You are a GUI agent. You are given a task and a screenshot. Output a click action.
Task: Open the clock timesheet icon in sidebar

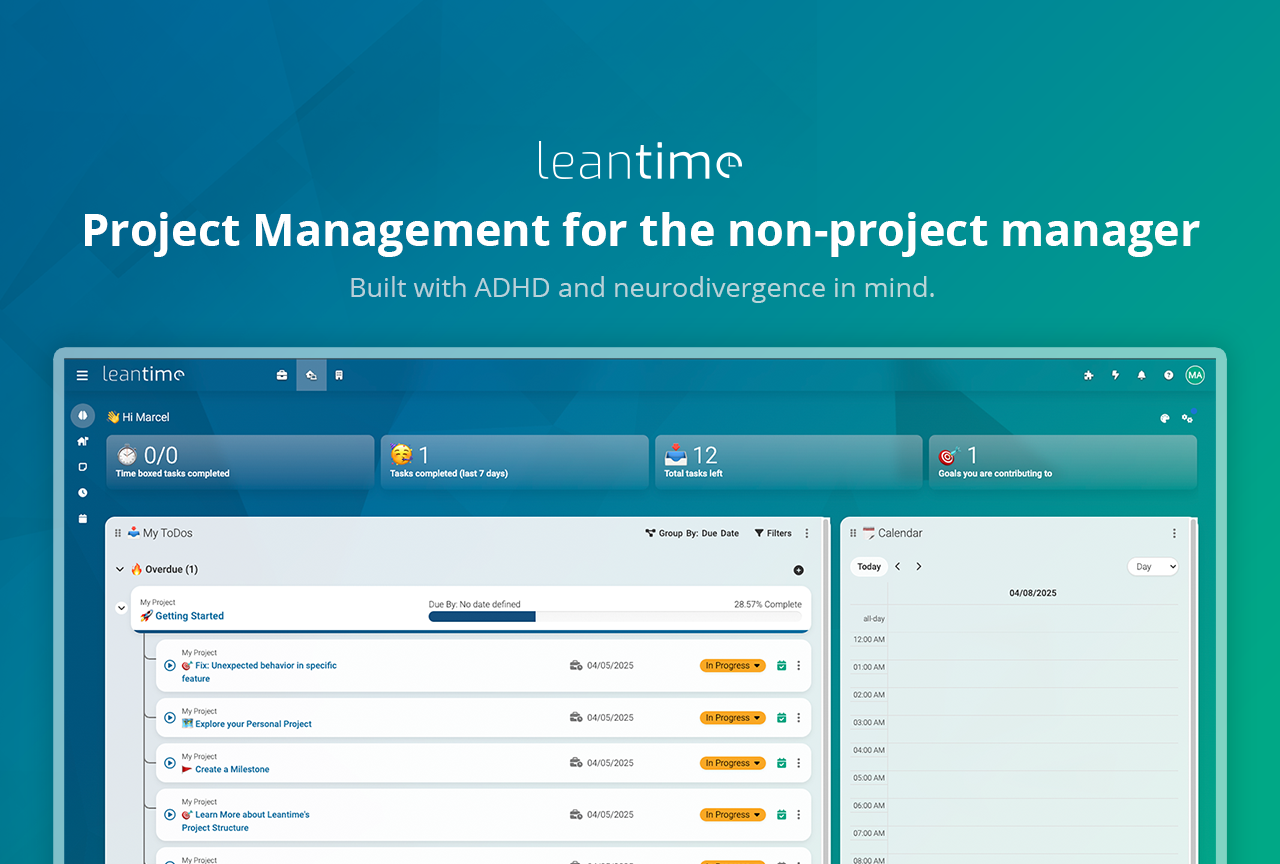point(83,493)
